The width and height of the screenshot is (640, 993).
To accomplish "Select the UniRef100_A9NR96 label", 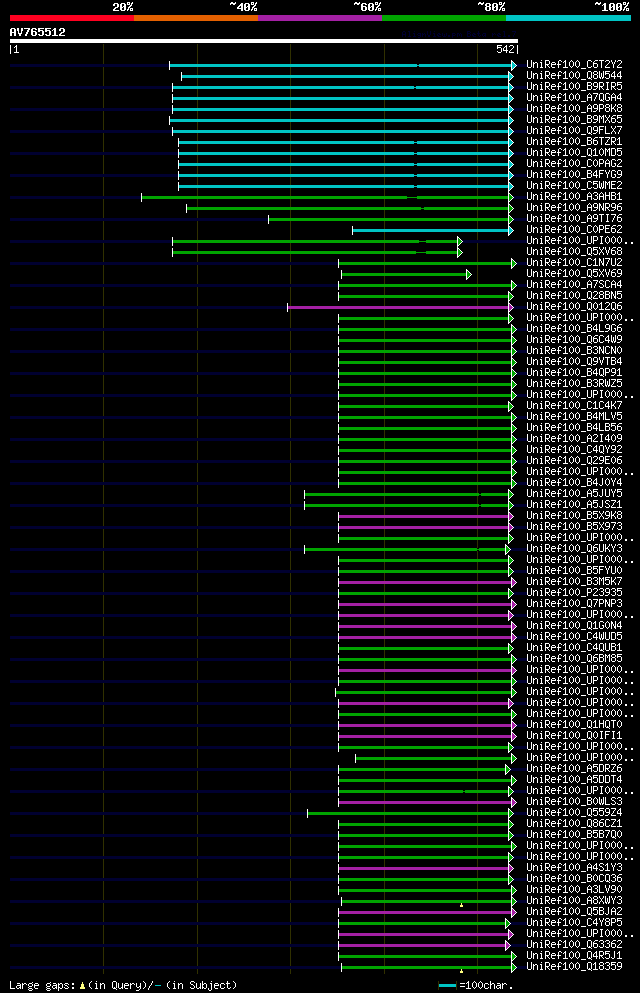I will (x=574, y=208).
